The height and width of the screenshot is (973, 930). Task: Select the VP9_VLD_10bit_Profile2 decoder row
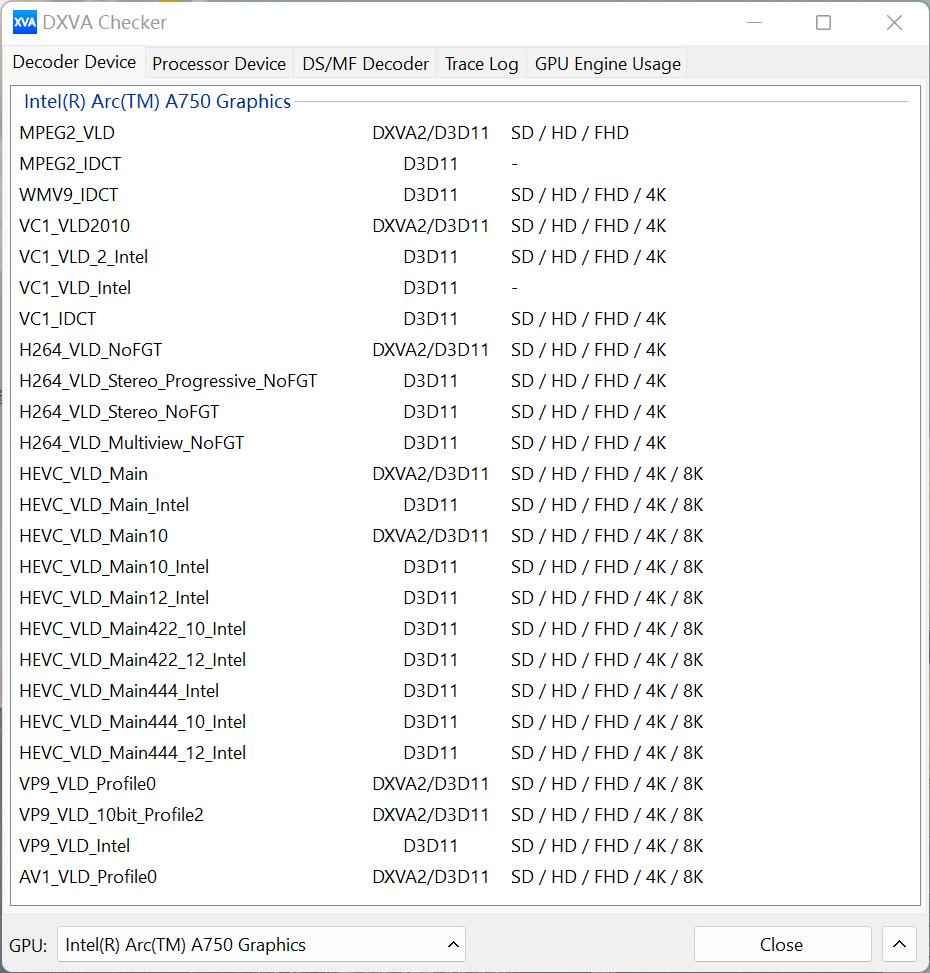pos(113,815)
